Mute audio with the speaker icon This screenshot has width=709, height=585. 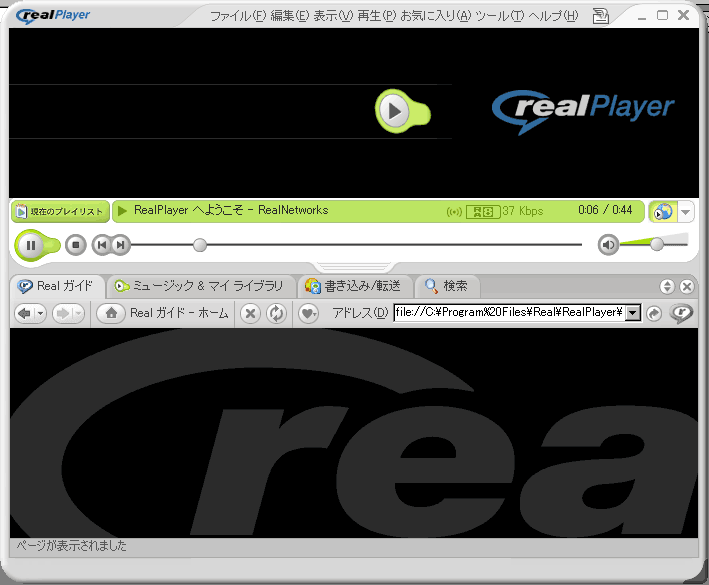point(608,245)
